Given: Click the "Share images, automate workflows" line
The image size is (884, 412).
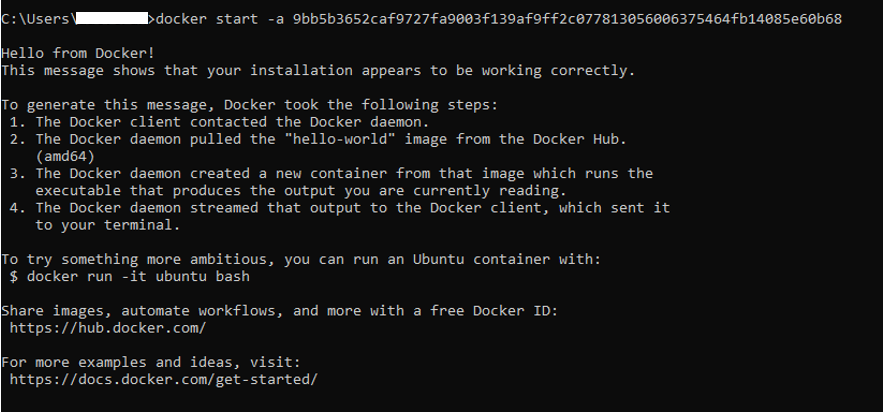Looking at the screenshot, I should coord(278,311).
